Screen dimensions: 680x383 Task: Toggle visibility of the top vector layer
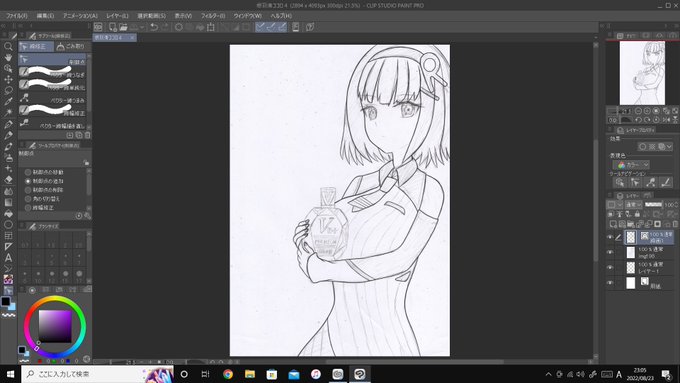(x=610, y=237)
